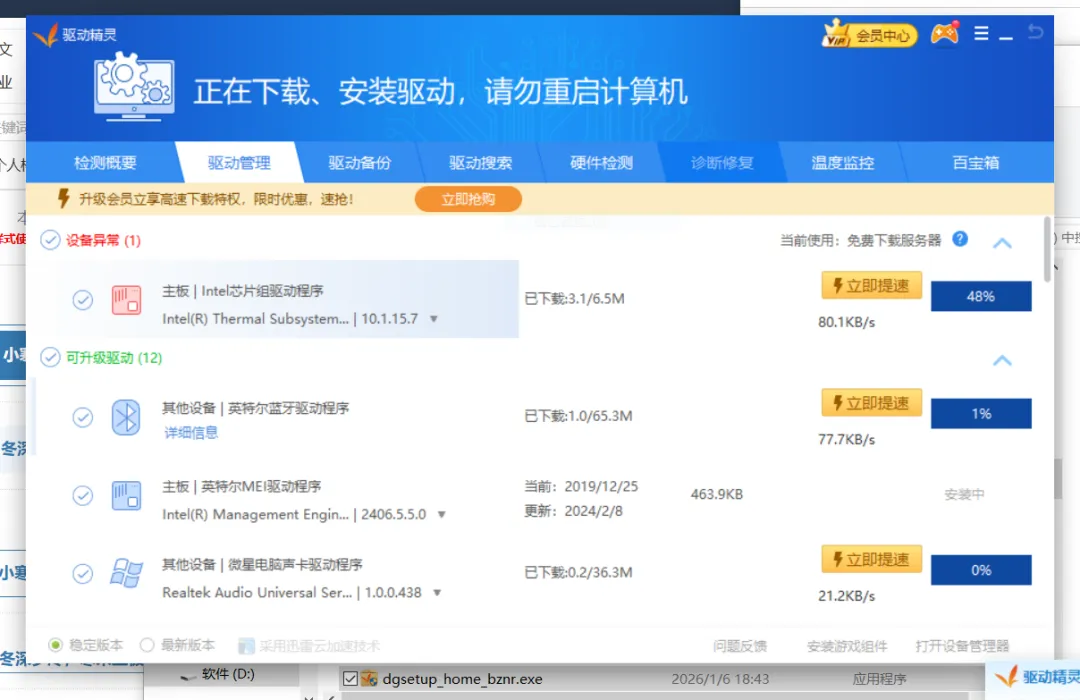This screenshot has width=1080, height=700.
Task: Toggle the 设备异常 group checkbox
Action: 50,240
